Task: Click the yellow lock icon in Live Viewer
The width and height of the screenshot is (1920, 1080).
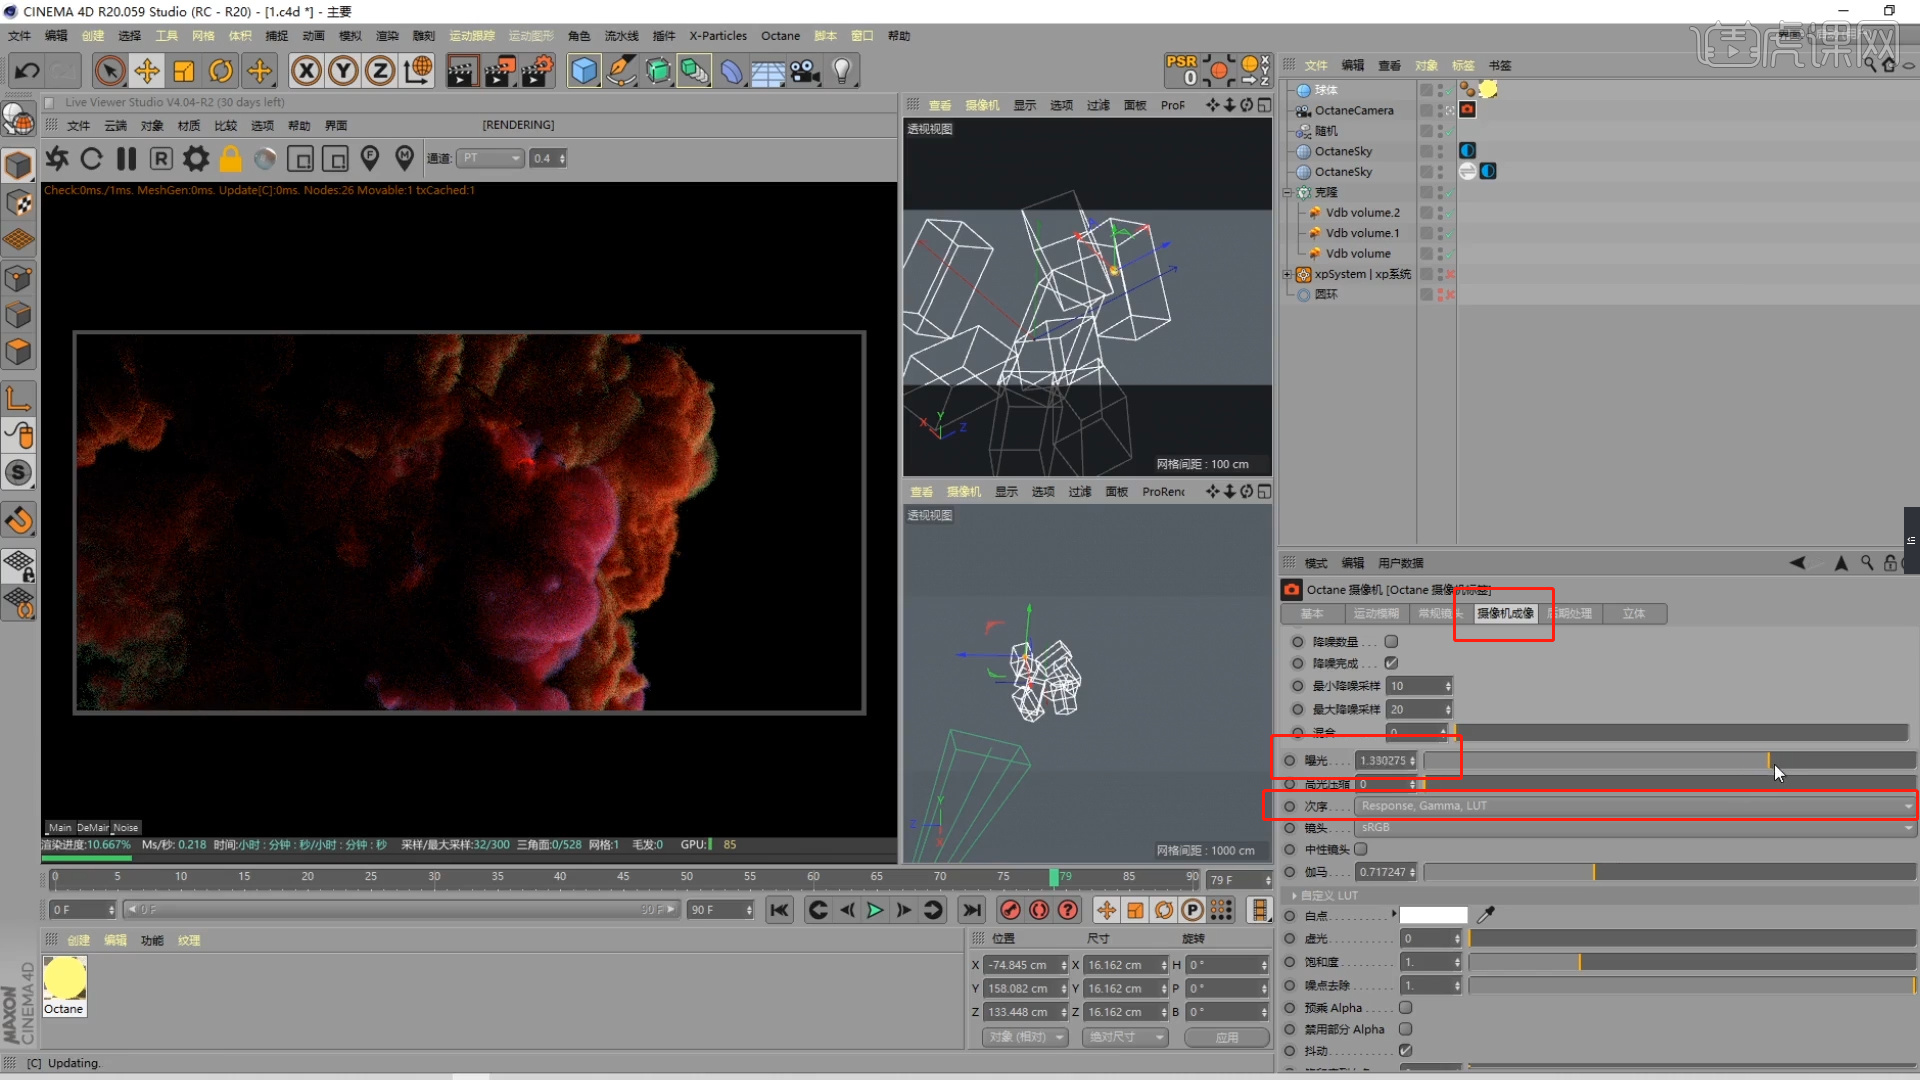Action: click(230, 159)
